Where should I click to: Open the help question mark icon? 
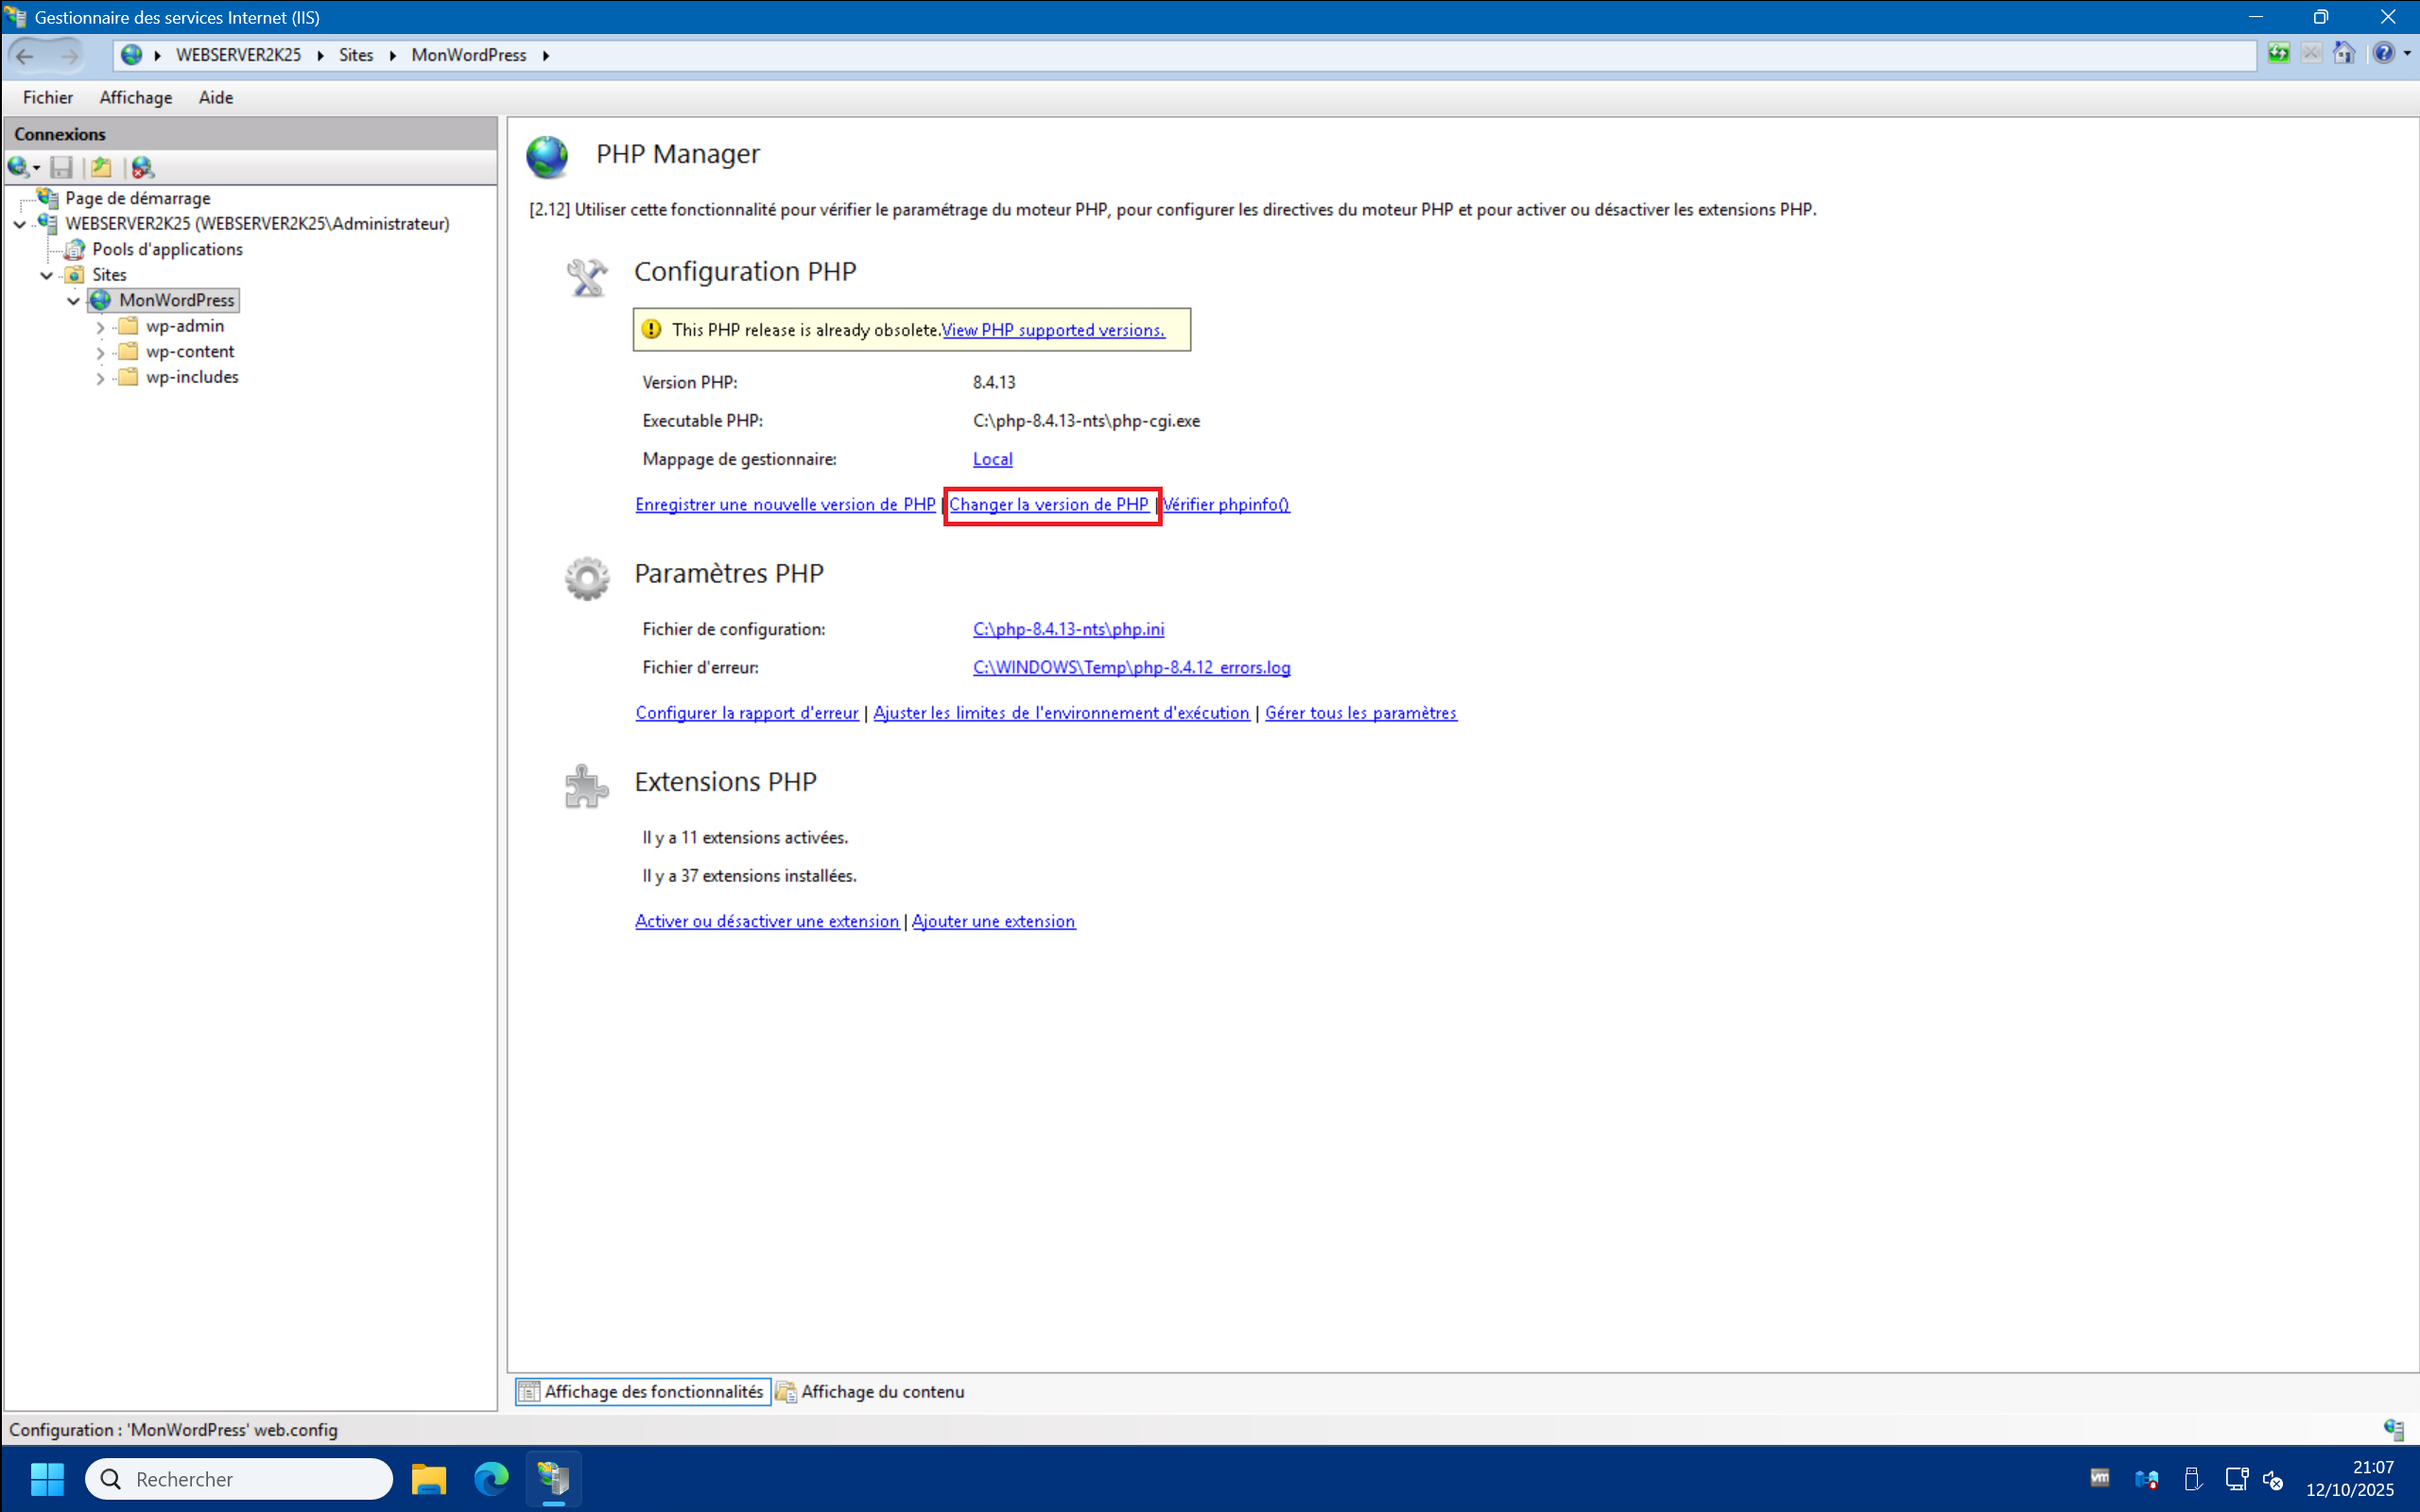coord(2383,54)
